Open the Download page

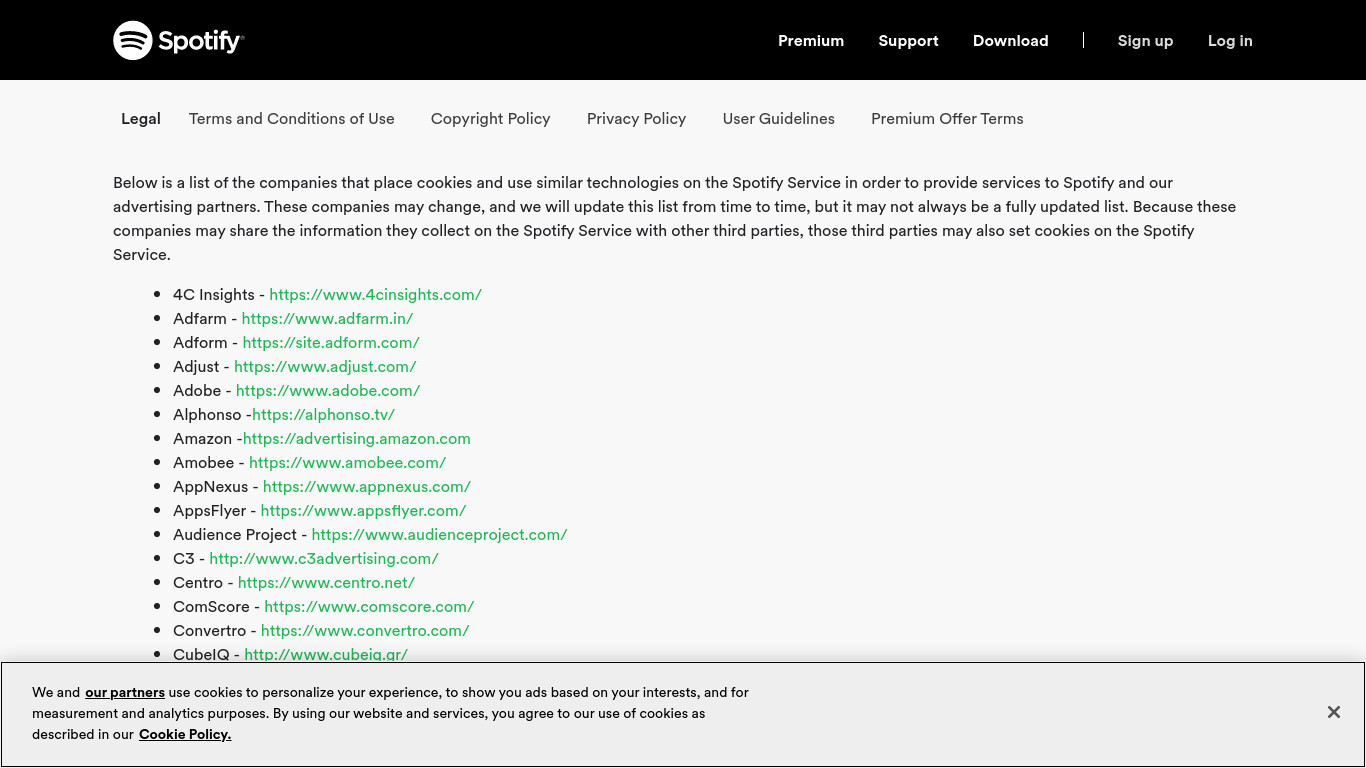pyautogui.click(x=1010, y=40)
